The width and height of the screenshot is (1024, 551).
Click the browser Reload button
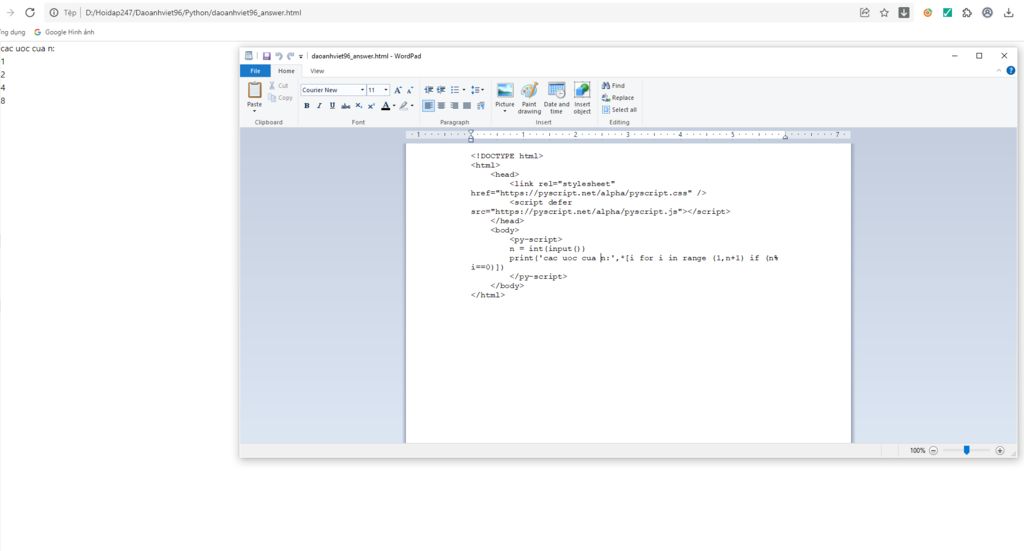(30, 12)
